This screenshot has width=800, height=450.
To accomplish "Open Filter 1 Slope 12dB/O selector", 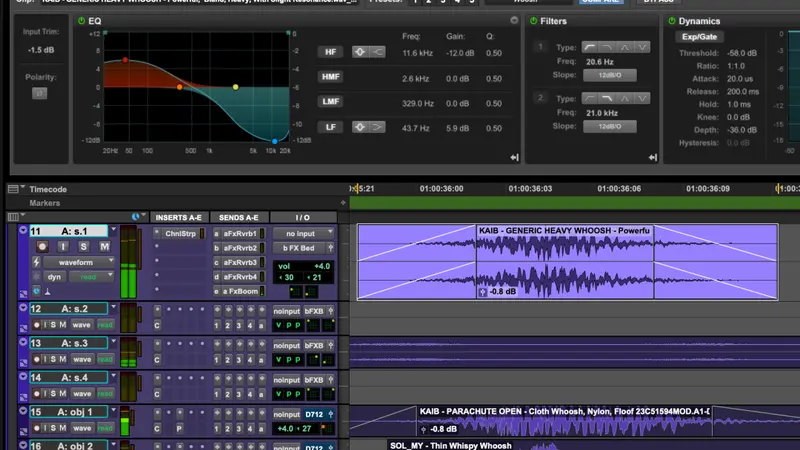I will [610, 75].
